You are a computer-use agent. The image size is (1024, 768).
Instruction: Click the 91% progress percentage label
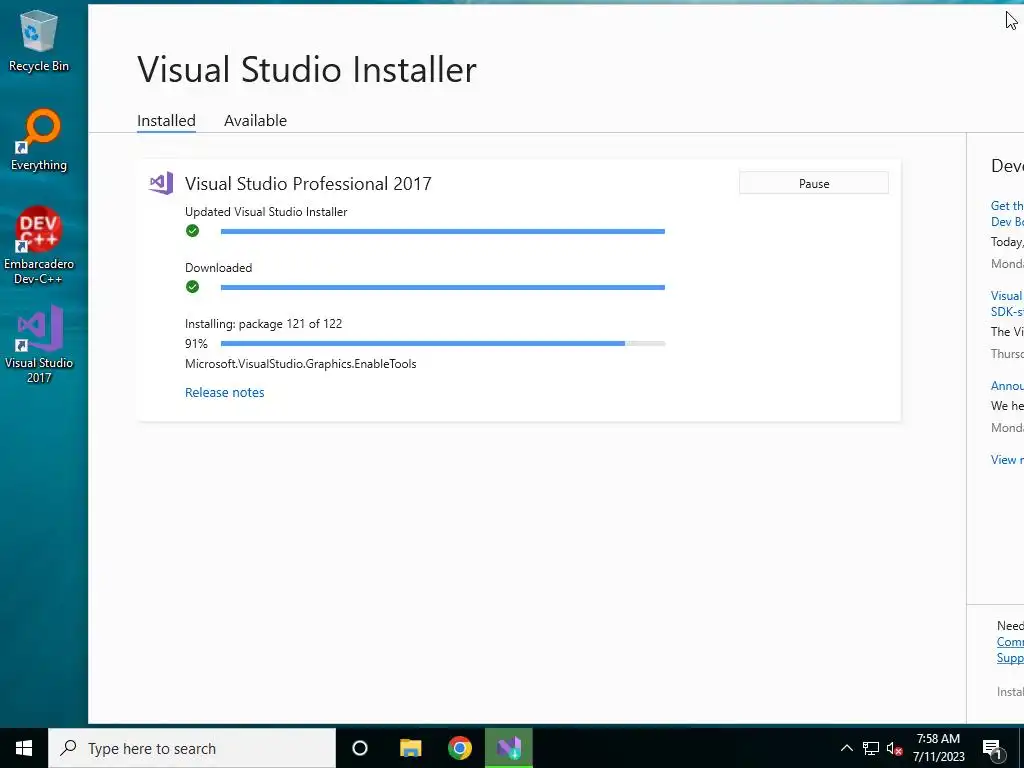[196, 344]
